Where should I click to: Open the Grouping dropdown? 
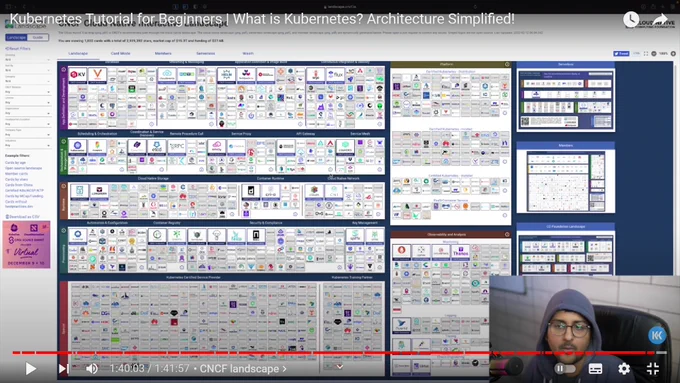(27, 59)
